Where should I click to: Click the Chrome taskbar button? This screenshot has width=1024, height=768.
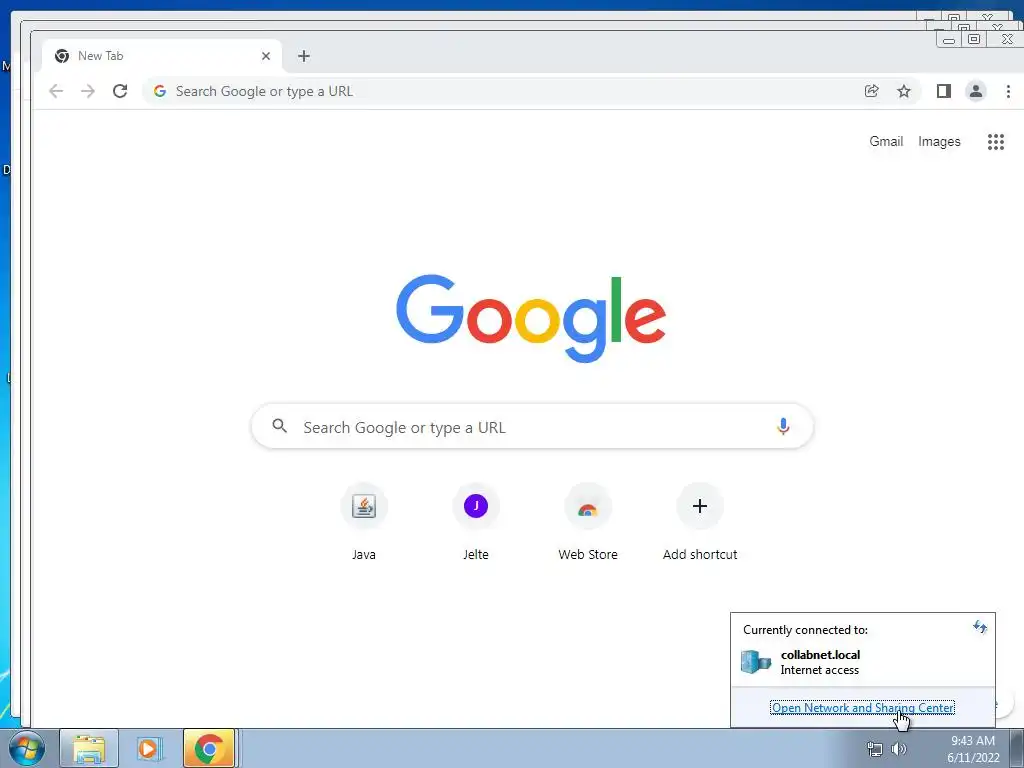coord(209,748)
